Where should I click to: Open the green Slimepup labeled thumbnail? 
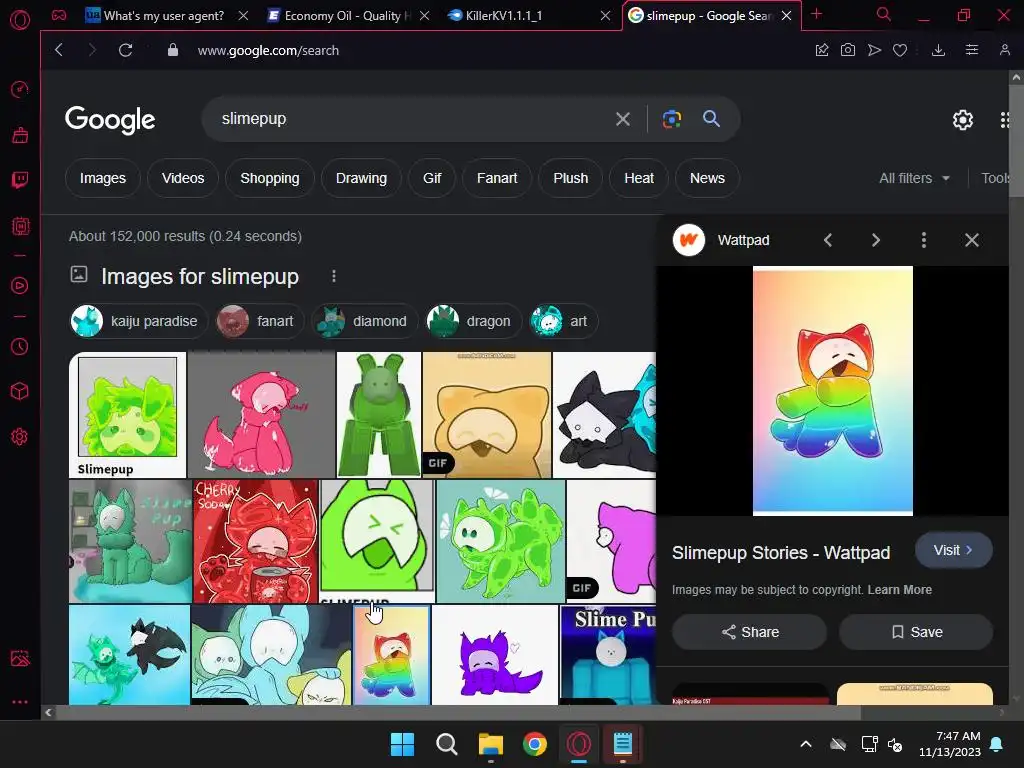tap(127, 415)
